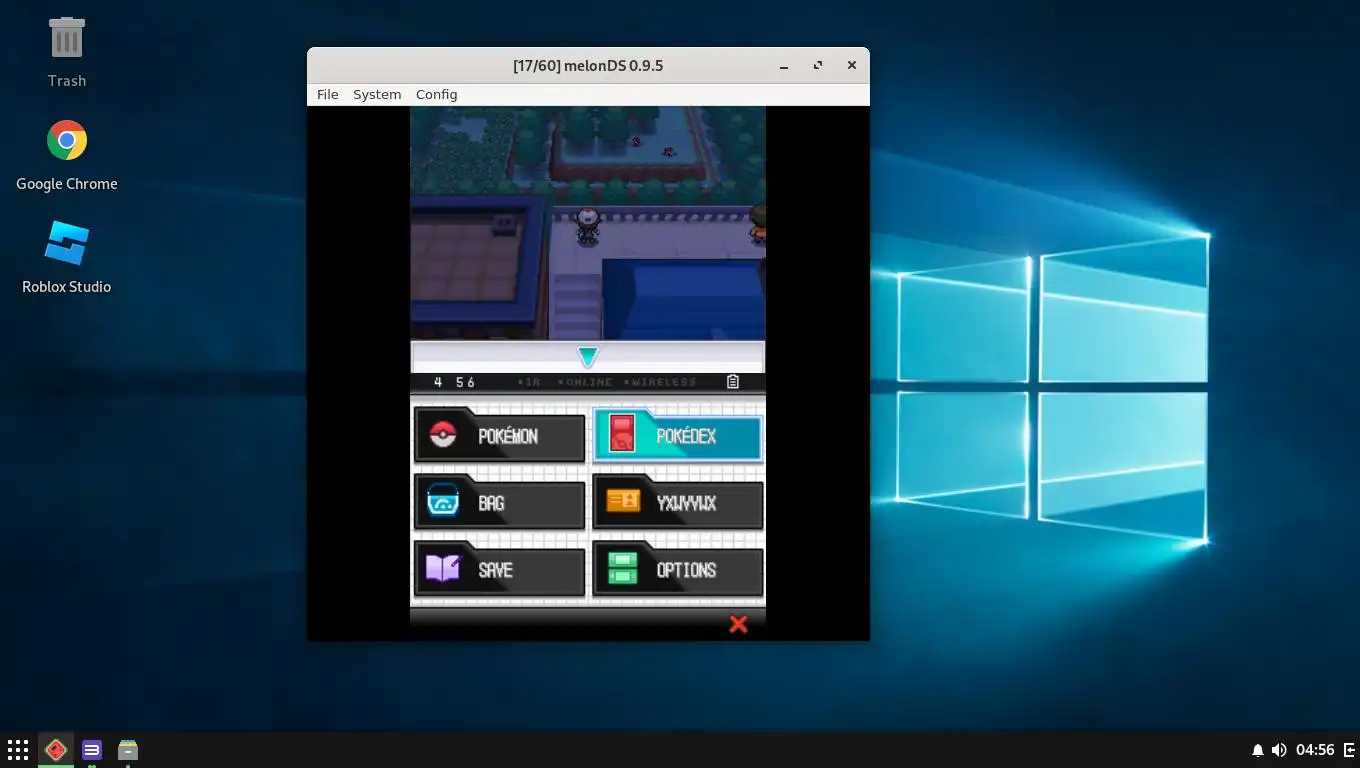
Task: Click the in-game clock 4 56
Action: [x=454, y=382]
